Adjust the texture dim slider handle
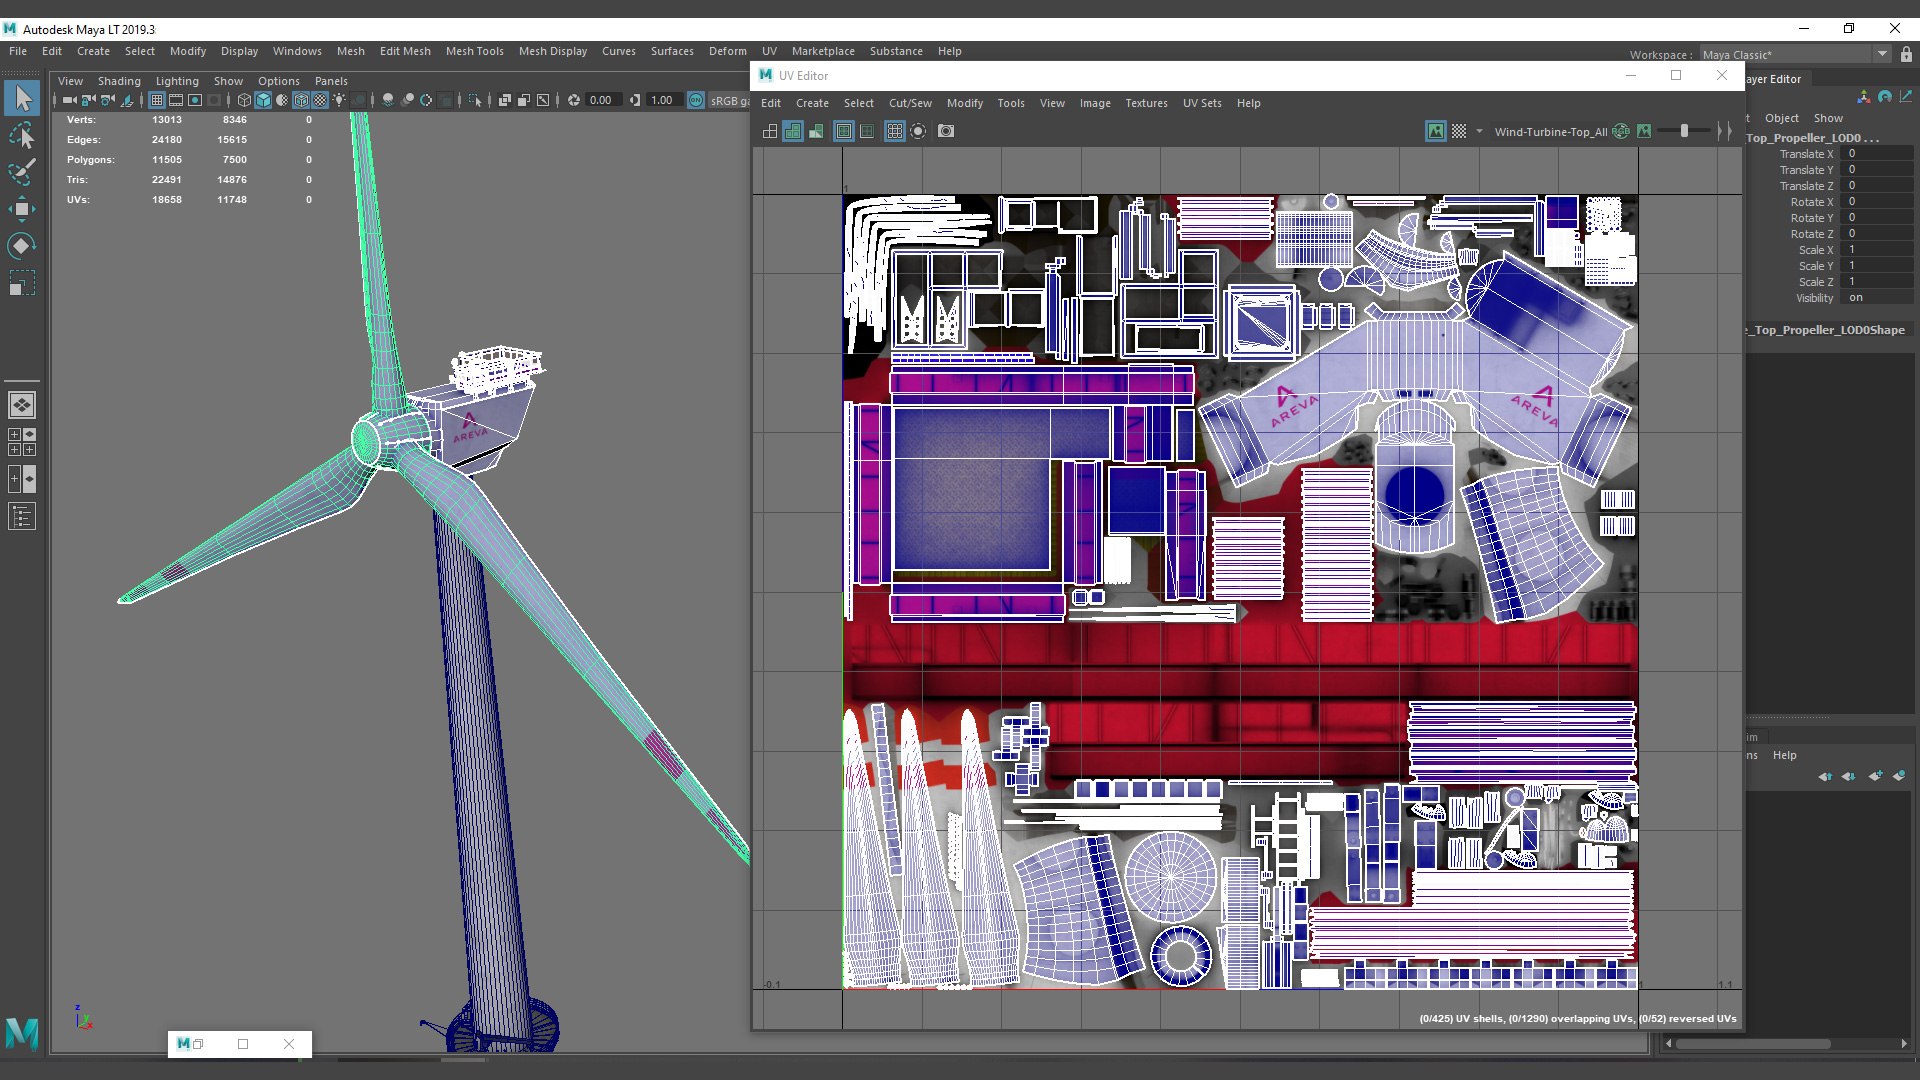The image size is (1920, 1080). 1684,131
